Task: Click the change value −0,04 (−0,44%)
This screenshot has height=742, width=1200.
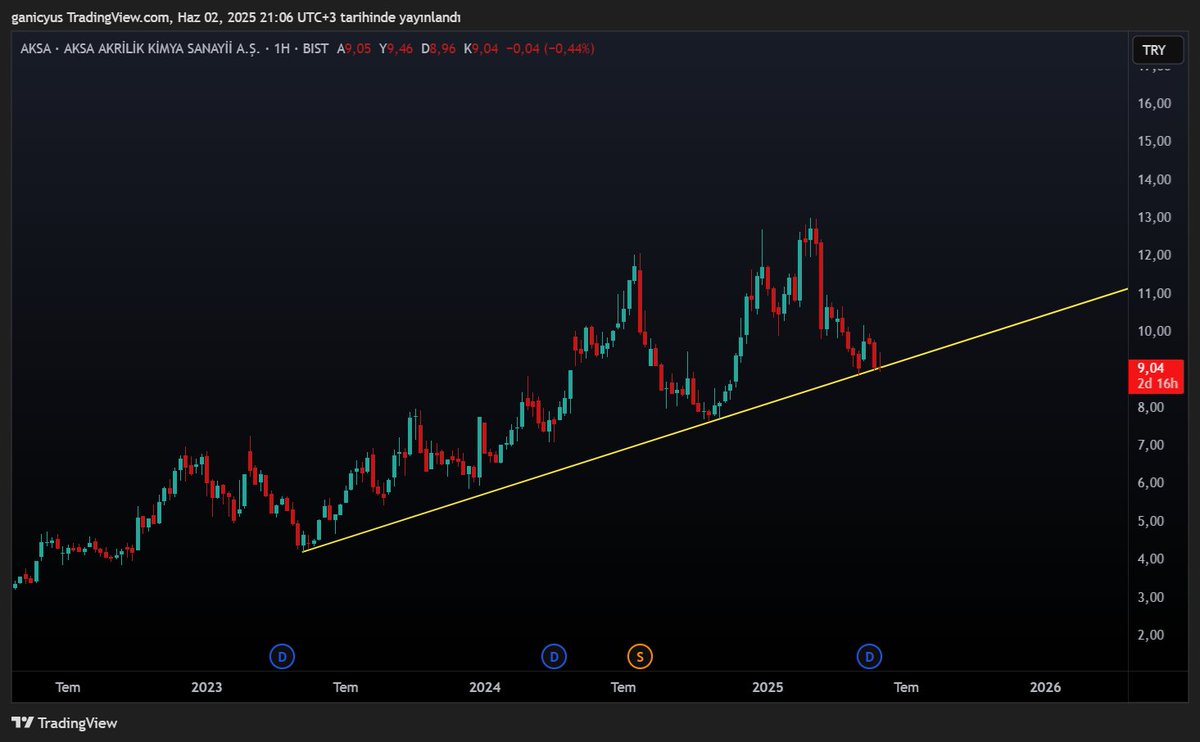Action: [x=550, y=48]
